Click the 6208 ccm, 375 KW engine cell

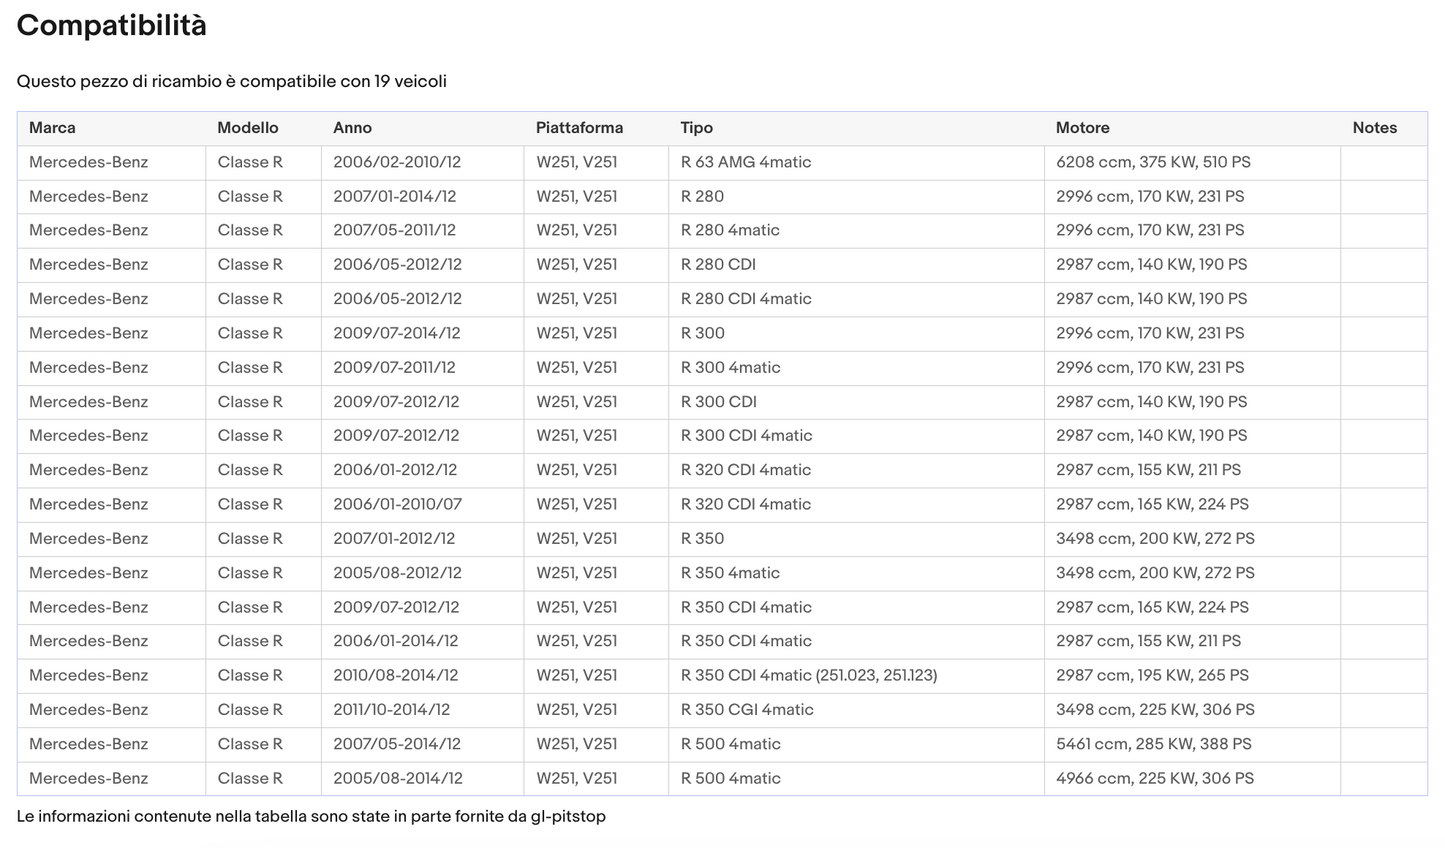pos(1153,162)
